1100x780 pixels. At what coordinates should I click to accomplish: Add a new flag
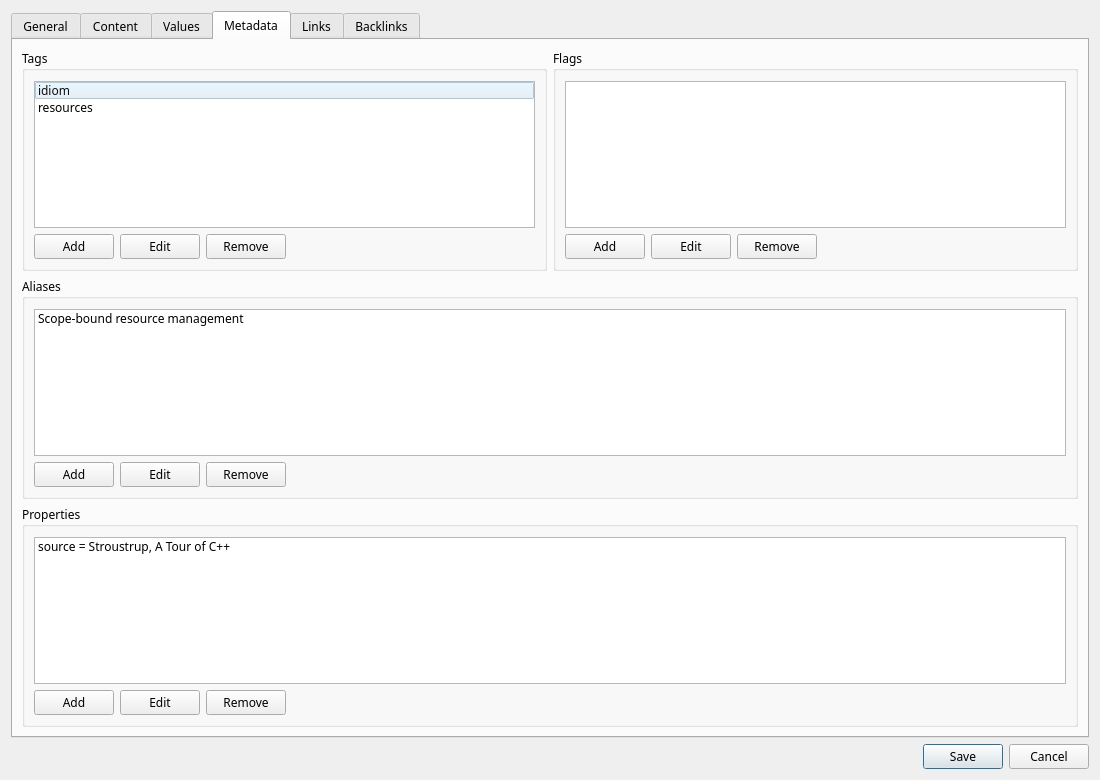[x=605, y=246]
